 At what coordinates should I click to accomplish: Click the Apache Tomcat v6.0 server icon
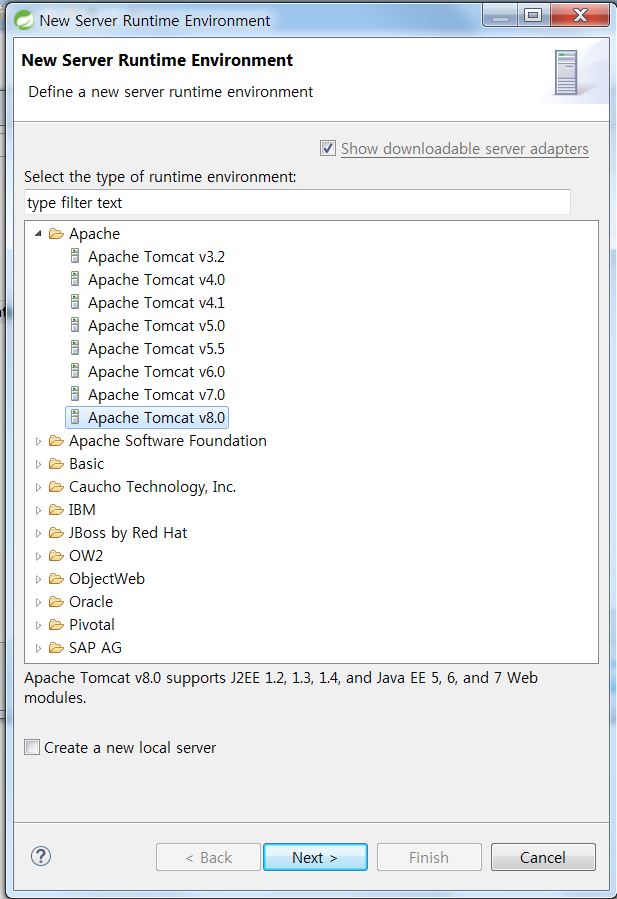(x=75, y=370)
